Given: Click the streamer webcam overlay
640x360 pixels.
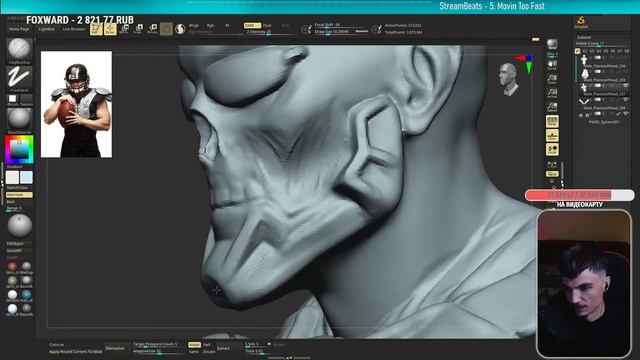Looking at the screenshot, I should click(584, 284).
